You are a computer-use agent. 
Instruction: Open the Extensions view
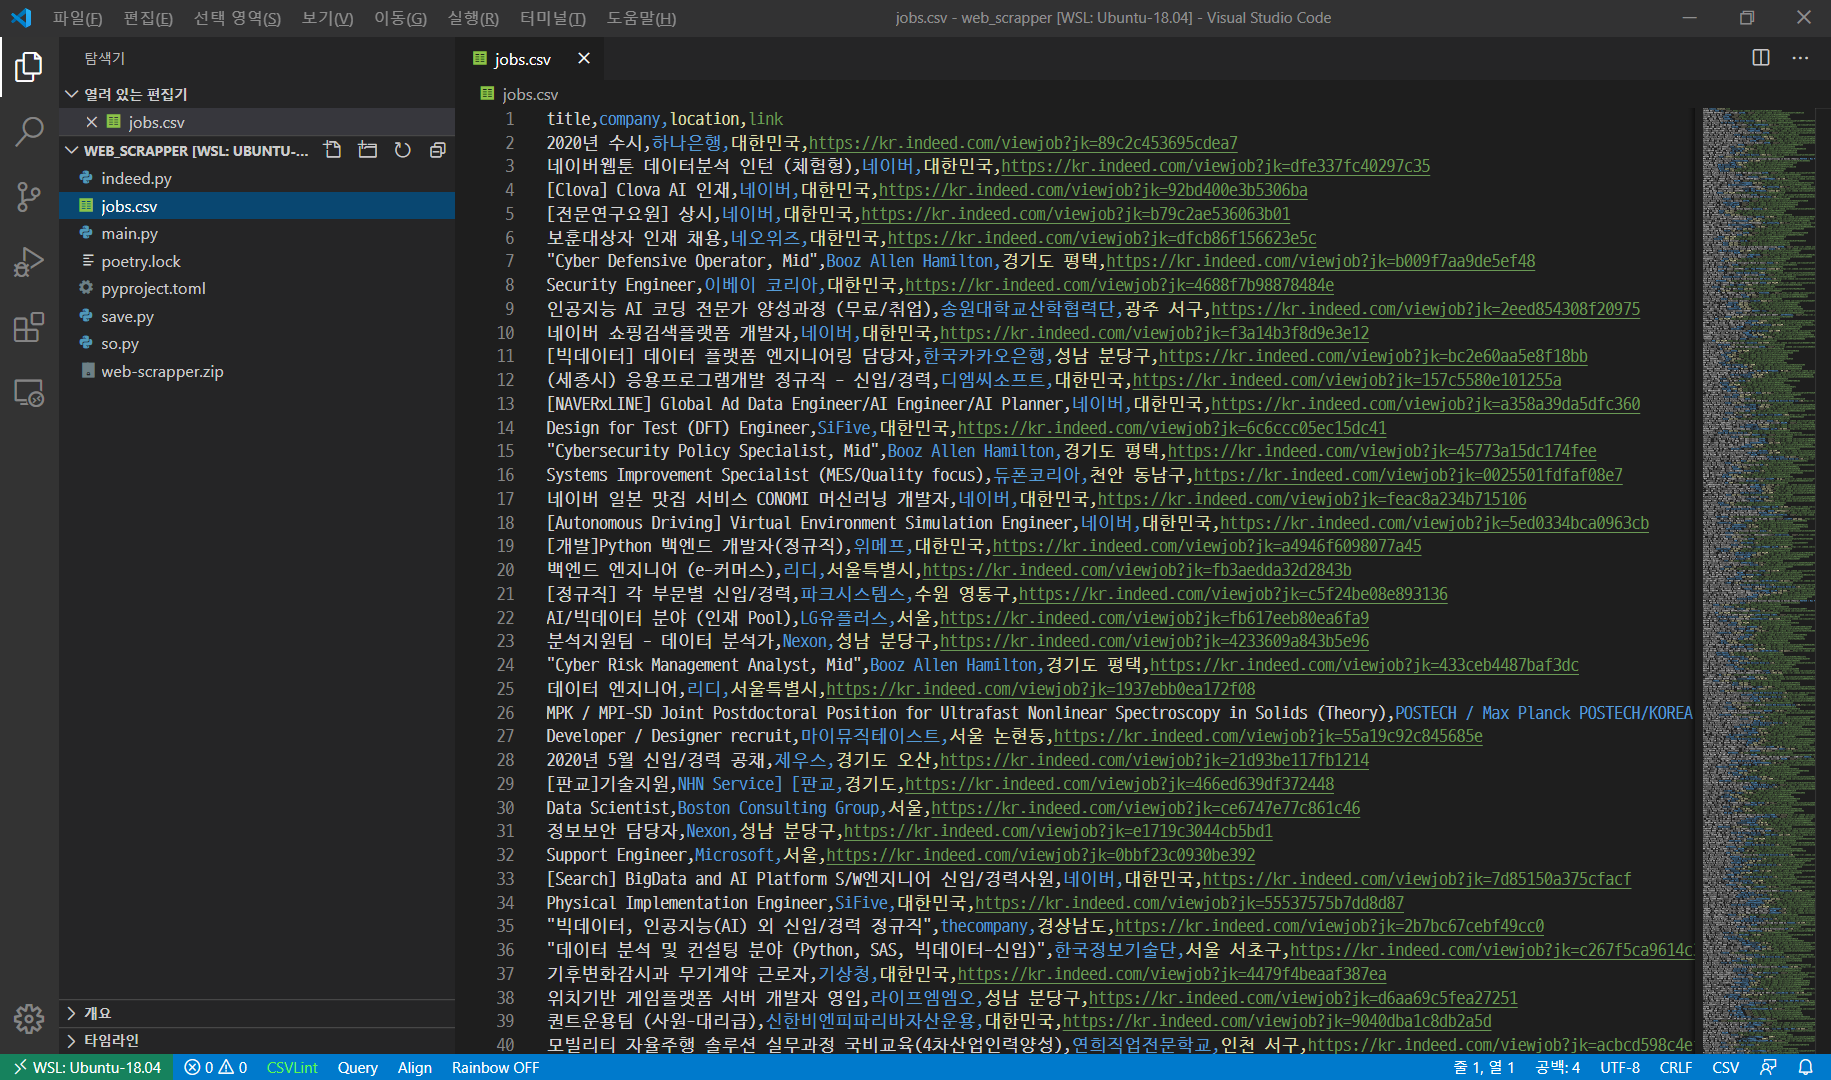point(29,327)
